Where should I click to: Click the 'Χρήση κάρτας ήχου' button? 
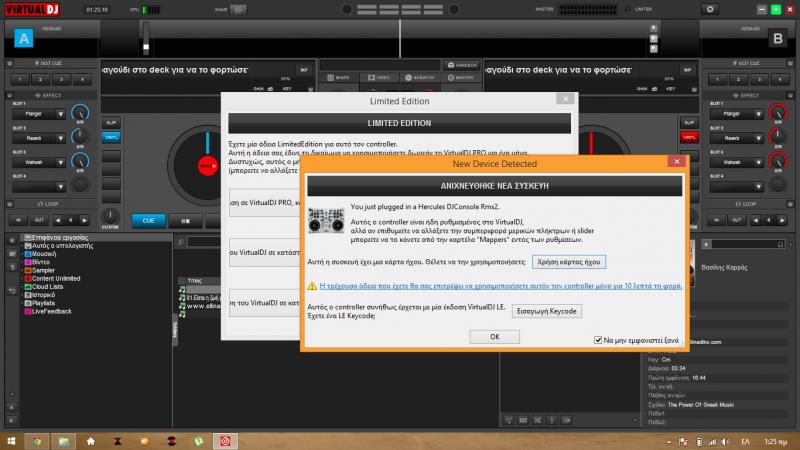click(x=570, y=261)
